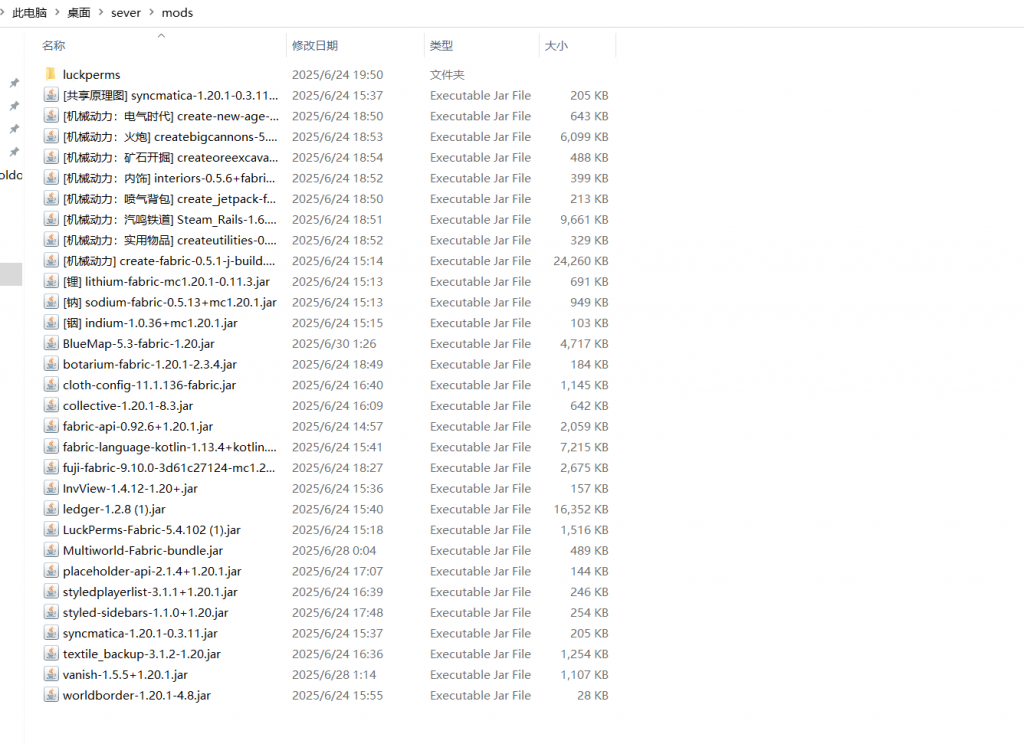
Task: Select the cloth-config-11.1.136-fabric.jar file icon
Action: (x=51, y=385)
